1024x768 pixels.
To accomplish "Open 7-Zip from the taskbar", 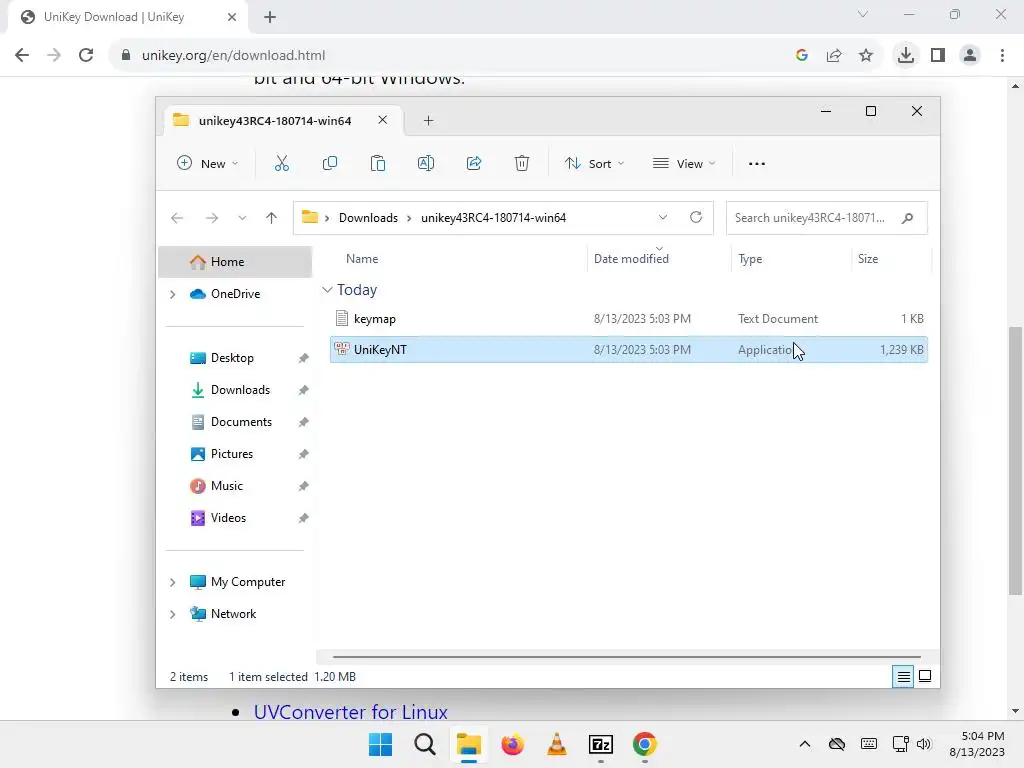I will click(601, 744).
